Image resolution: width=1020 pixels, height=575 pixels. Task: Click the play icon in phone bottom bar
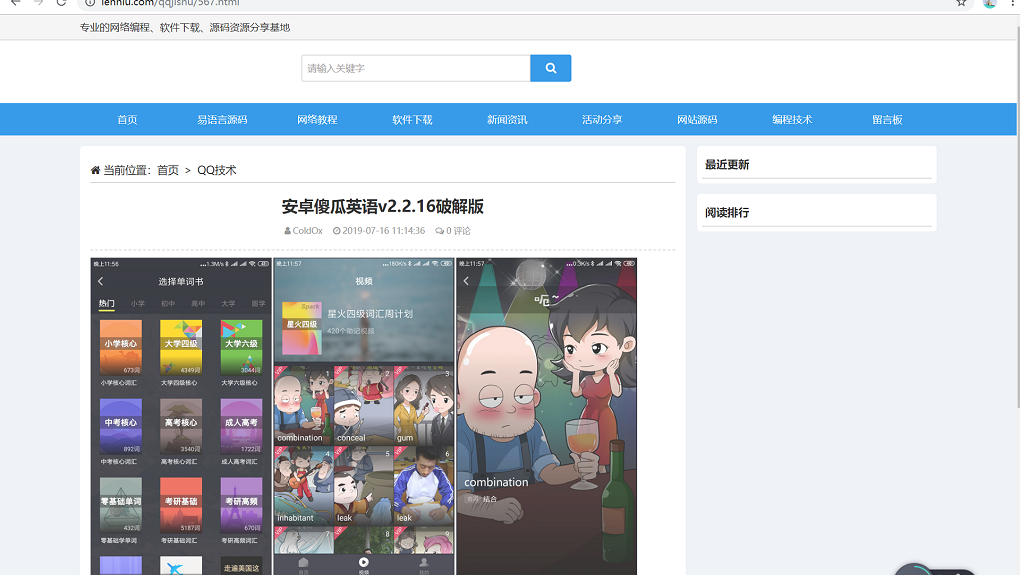click(x=364, y=563)
